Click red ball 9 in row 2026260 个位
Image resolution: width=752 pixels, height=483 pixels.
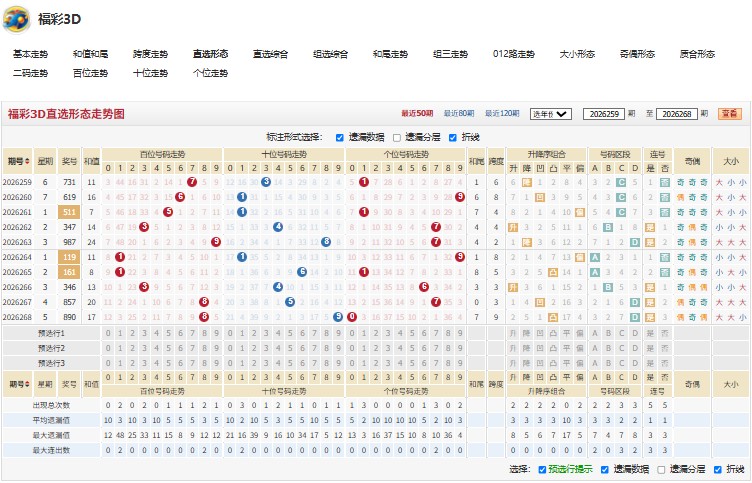click(460, 197)
